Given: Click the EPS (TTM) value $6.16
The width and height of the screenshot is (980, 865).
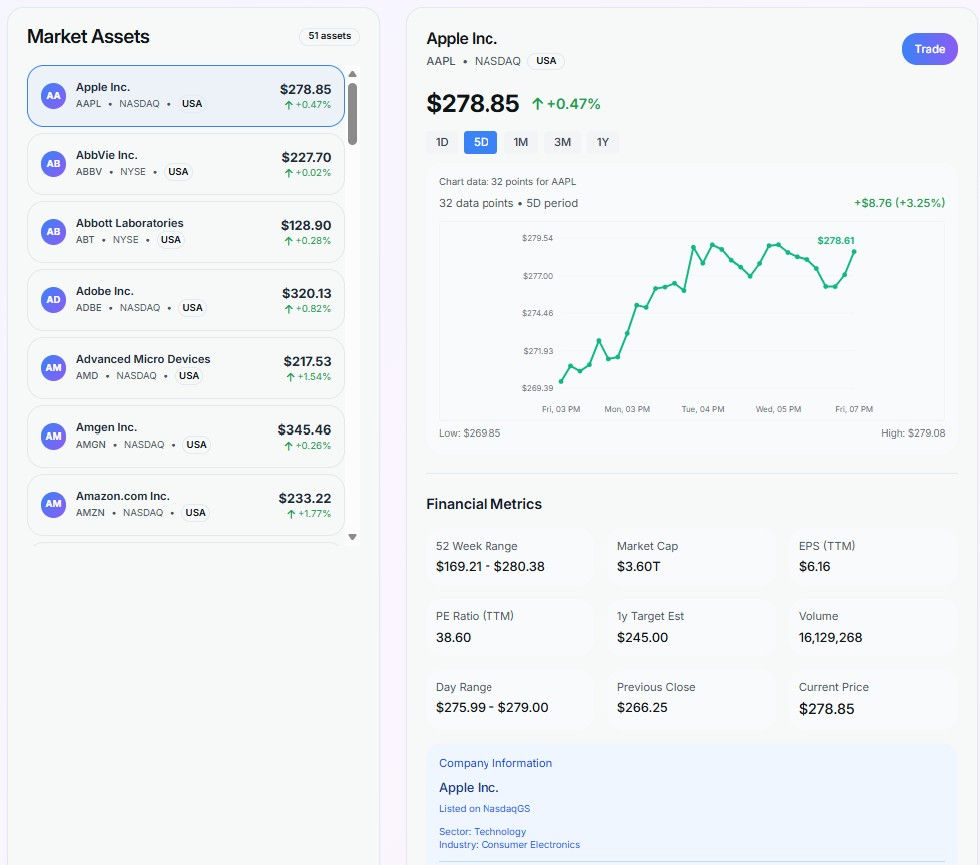Looking at the screenshot, I should [x=814, y=566].
